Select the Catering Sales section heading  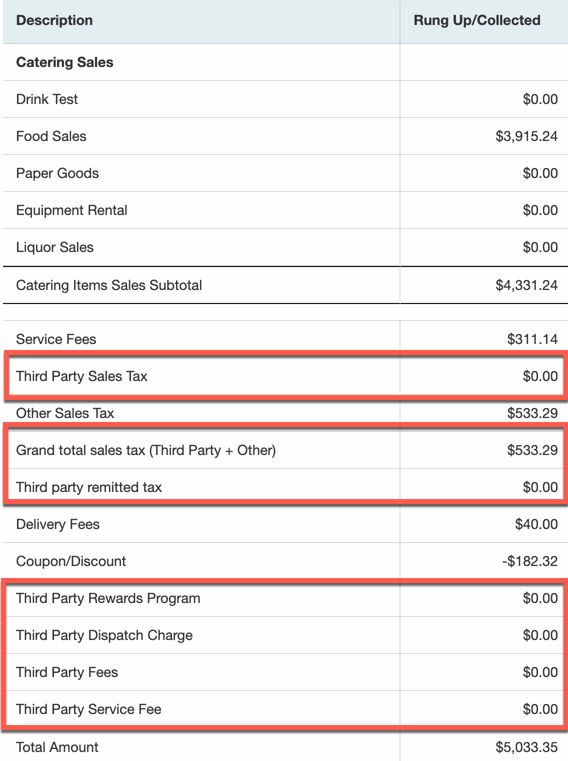coord(65,62)
